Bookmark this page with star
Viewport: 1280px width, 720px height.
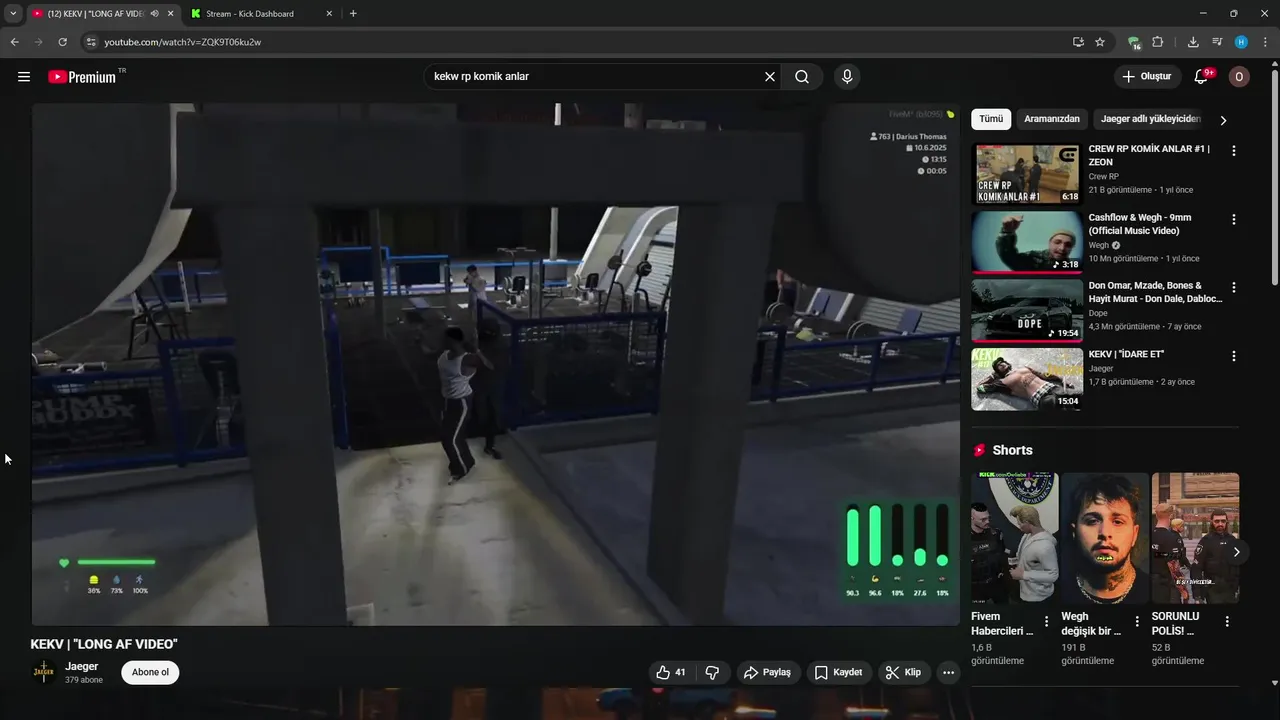click(x=1100, y=42)
